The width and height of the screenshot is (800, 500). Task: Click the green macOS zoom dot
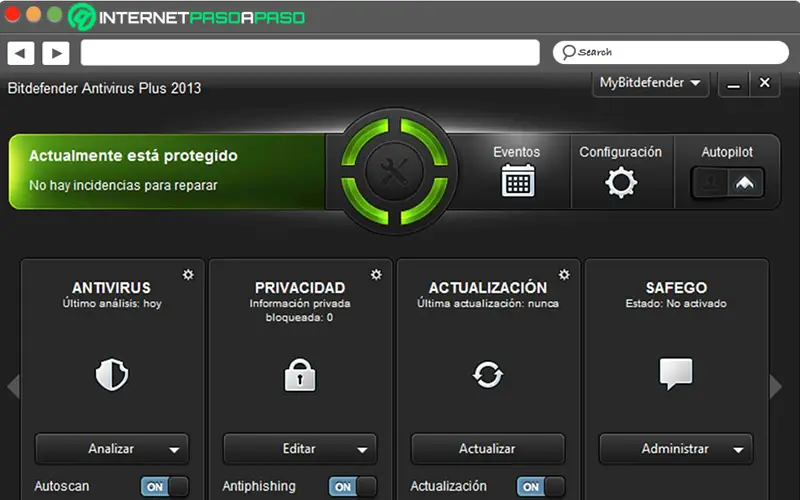pyautogui.click(x=55, y=14)
